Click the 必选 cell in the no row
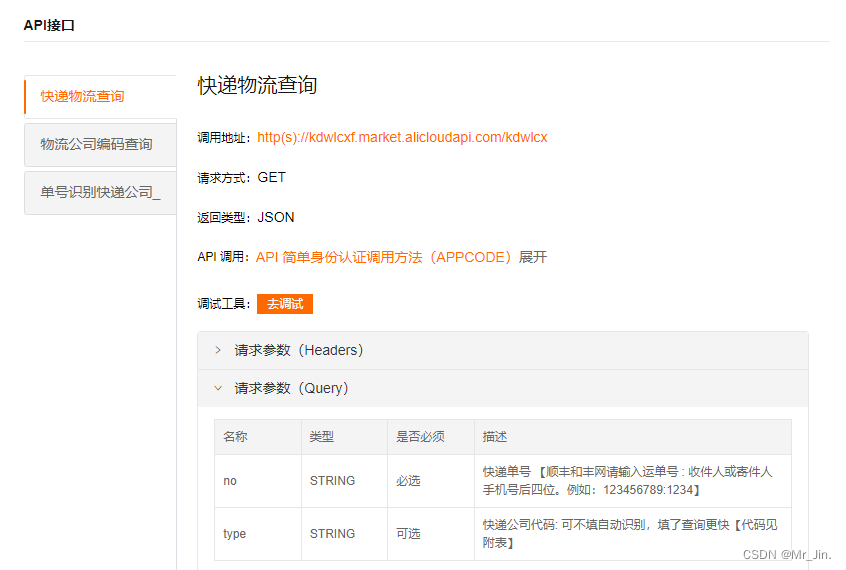The height and width of the screenshot is (570, 846). point(408,481)
